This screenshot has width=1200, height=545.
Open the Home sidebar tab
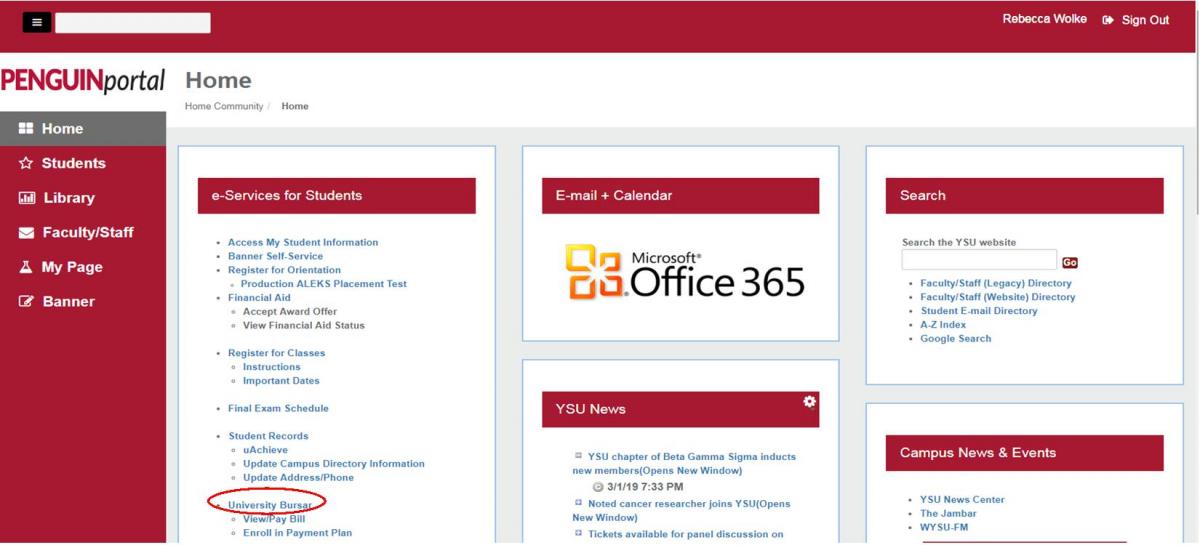pos(62,129)
